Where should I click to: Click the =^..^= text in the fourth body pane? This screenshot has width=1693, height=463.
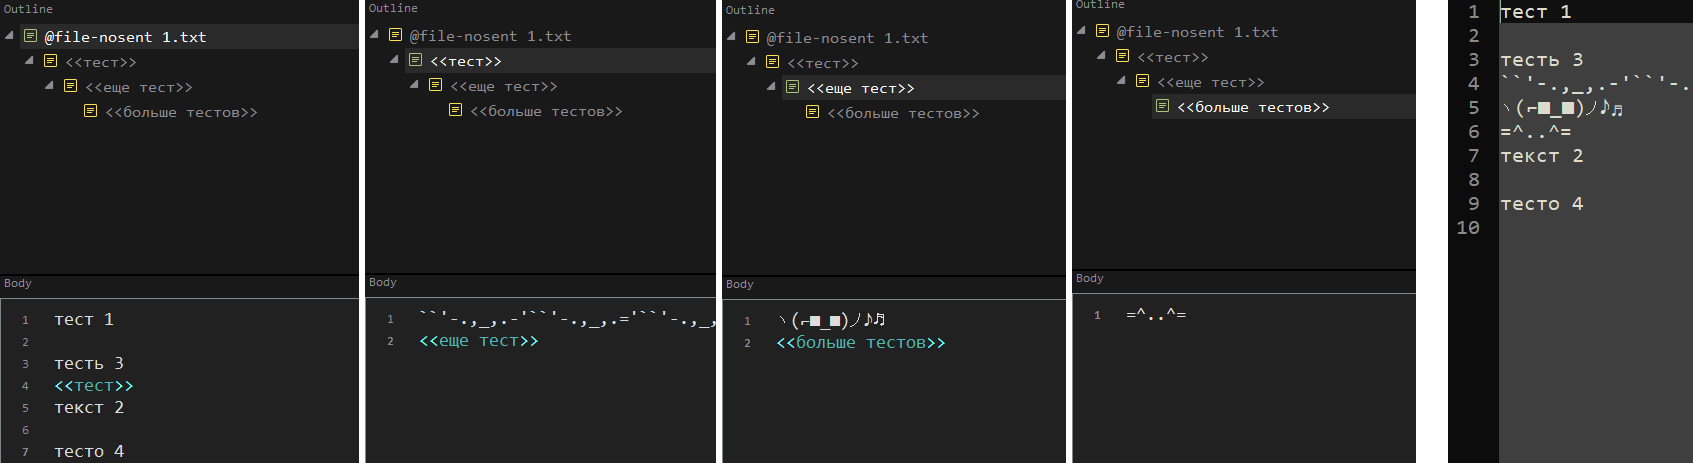pyautogui.click(x=1156, y=315)
